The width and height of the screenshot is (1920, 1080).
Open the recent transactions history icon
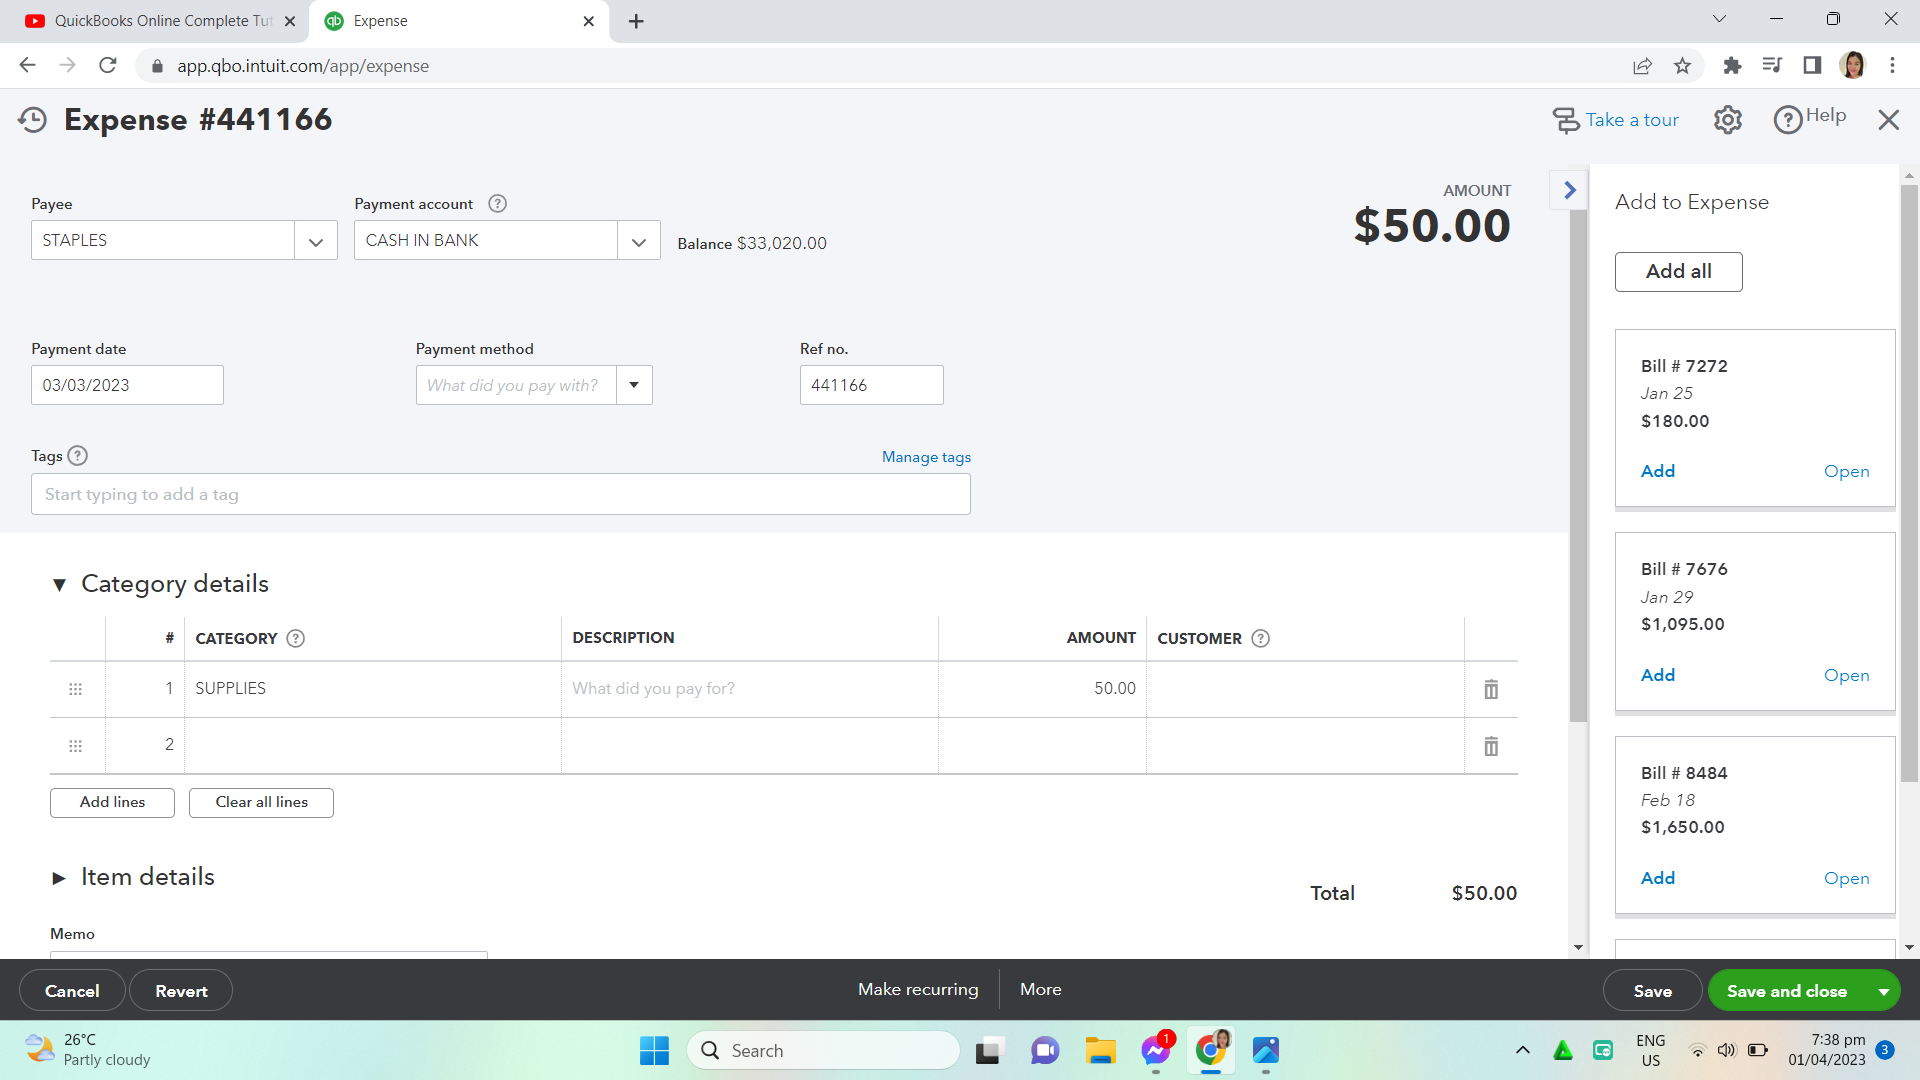click(33, 120)
